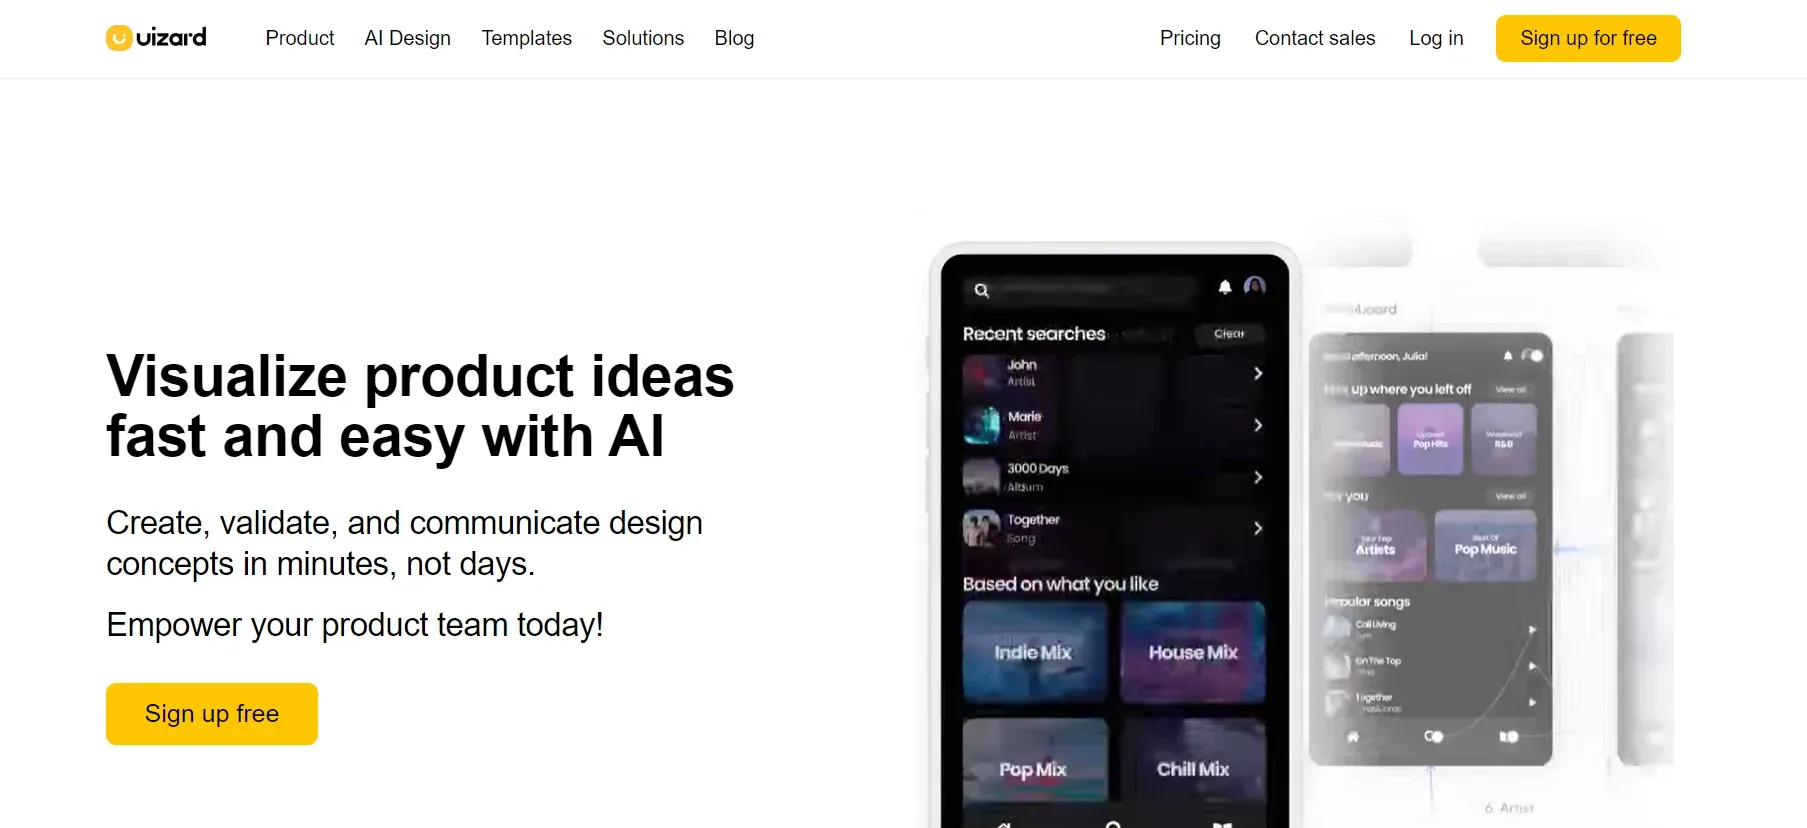Expand the 3000 Days album chevron
The width and height of the screenshot is (1807, 828).
1258,477
